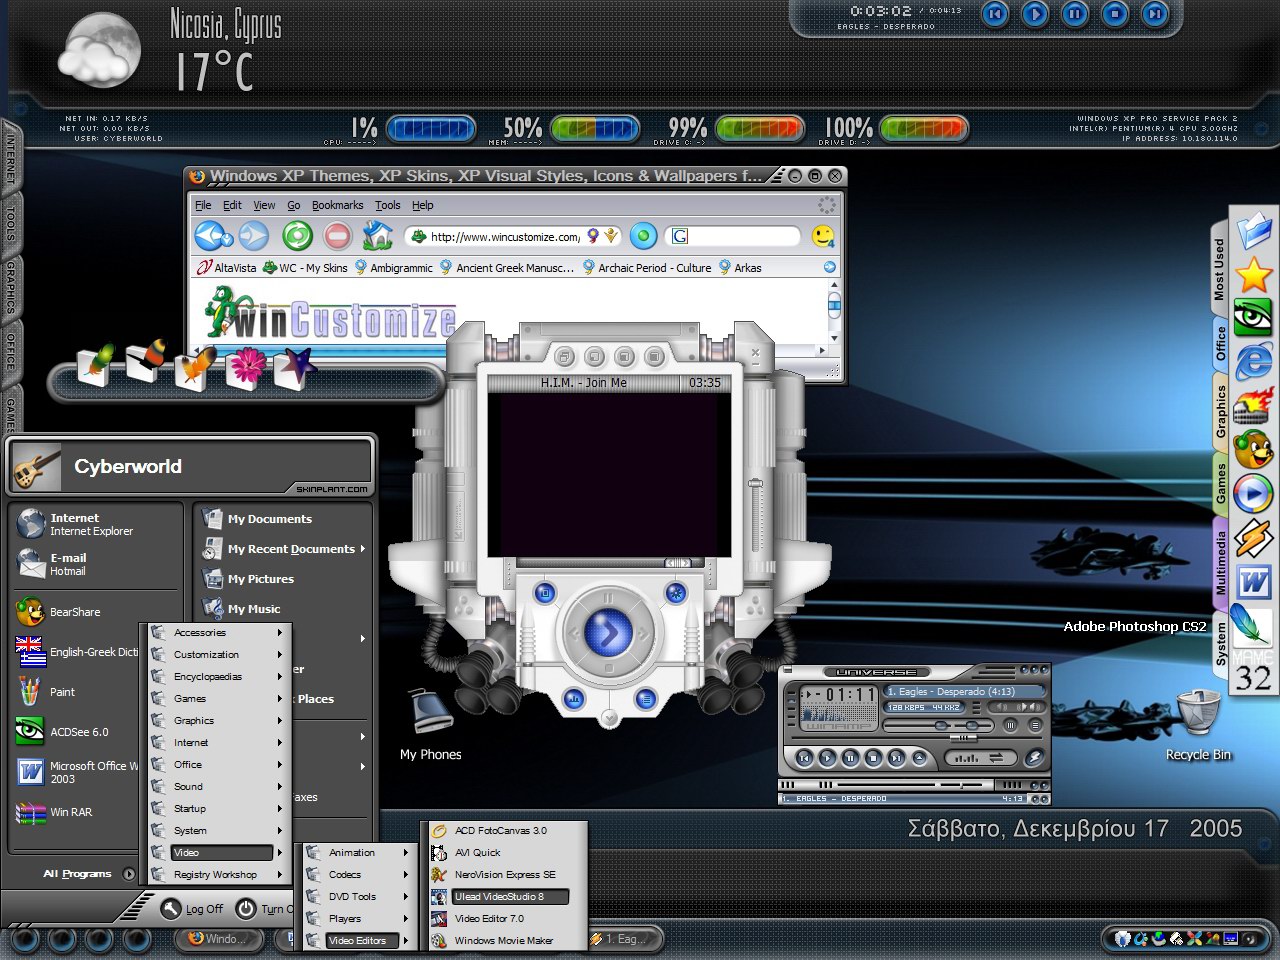Toggle Winamp equalizer bars button
The height and width of the screenshot is (960, 1280).
tap(967, 758)
